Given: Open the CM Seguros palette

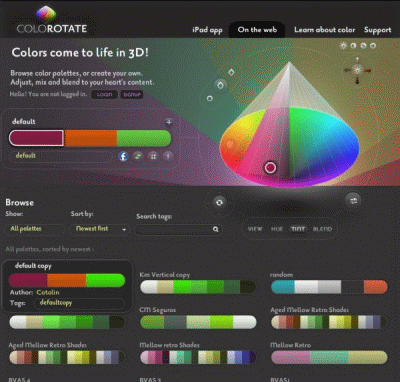Looking at the screenshot, I should (198, 322).
